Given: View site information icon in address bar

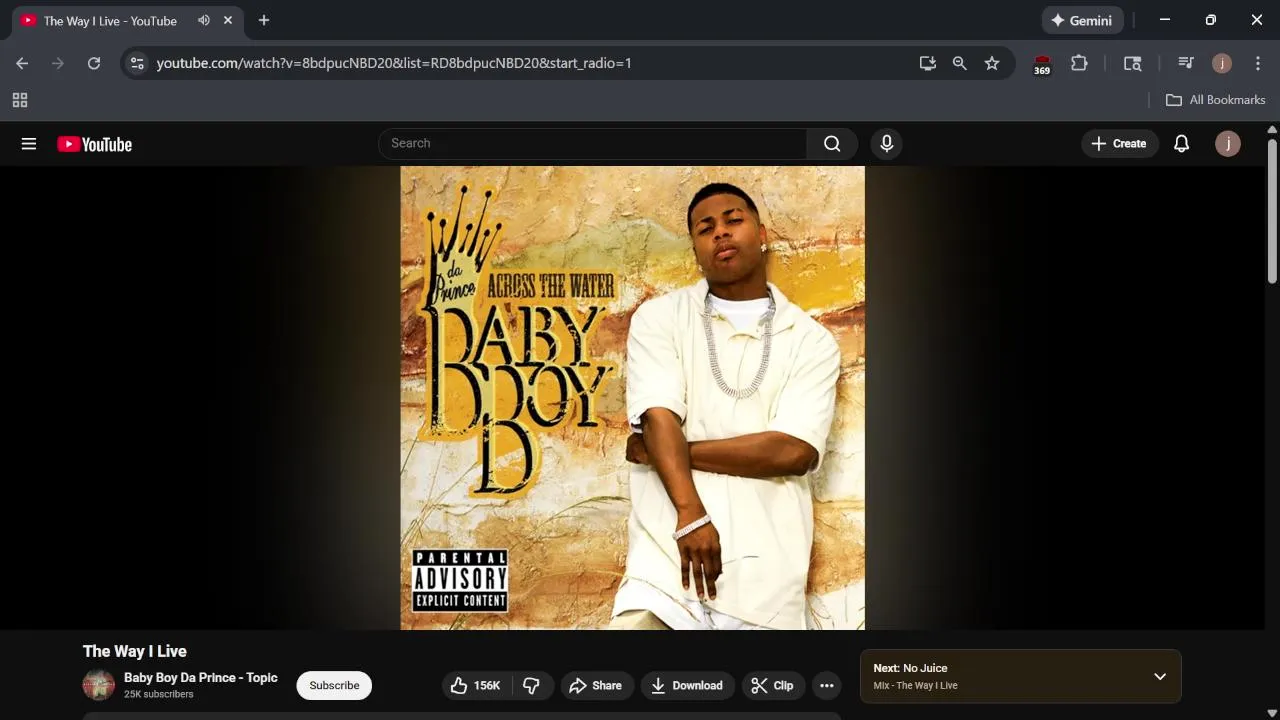Looking at the screenshot, I should click(137, 63).
